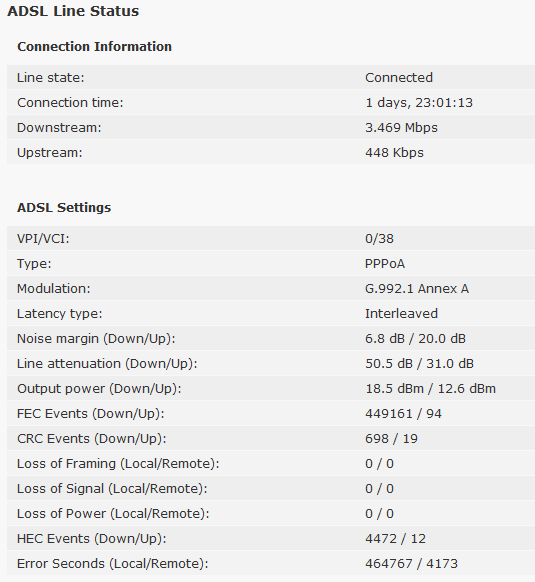Screen dimensions: 535x582
Task: Click the 'PPPoA' type value
Action: pyautogui.click(x=385, y=264)
